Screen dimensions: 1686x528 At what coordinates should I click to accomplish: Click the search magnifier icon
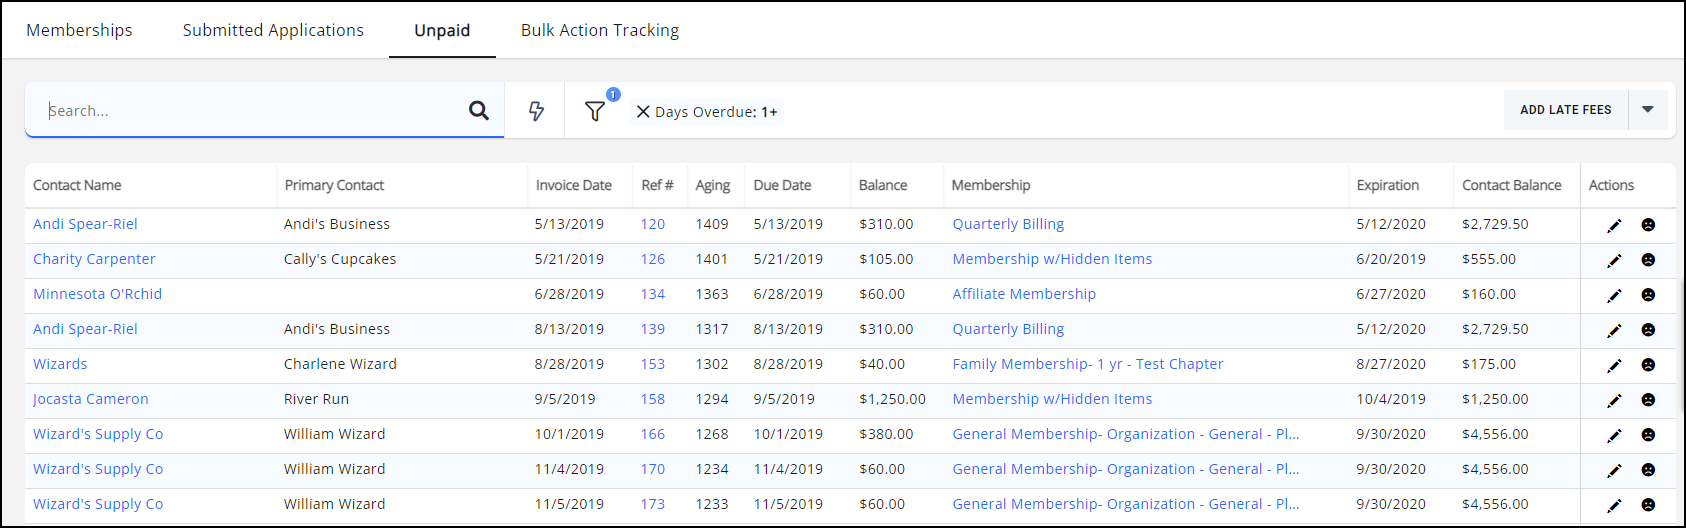479,111
